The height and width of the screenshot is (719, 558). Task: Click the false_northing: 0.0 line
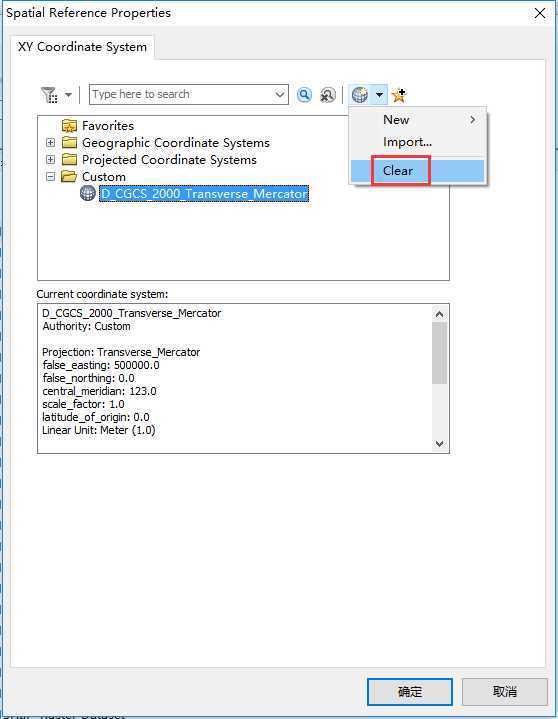88,378
